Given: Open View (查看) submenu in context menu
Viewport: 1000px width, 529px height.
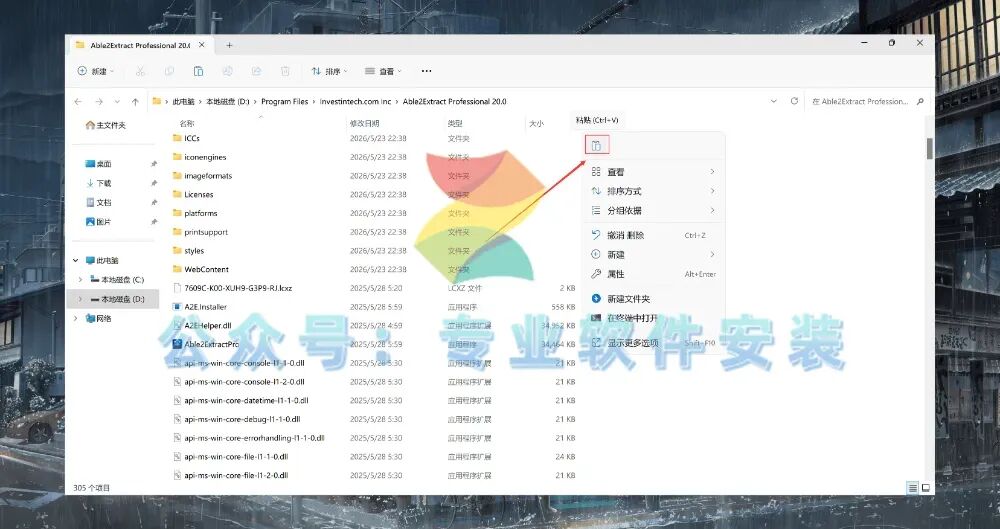Looking at the screenshot, I should [653, 172].
